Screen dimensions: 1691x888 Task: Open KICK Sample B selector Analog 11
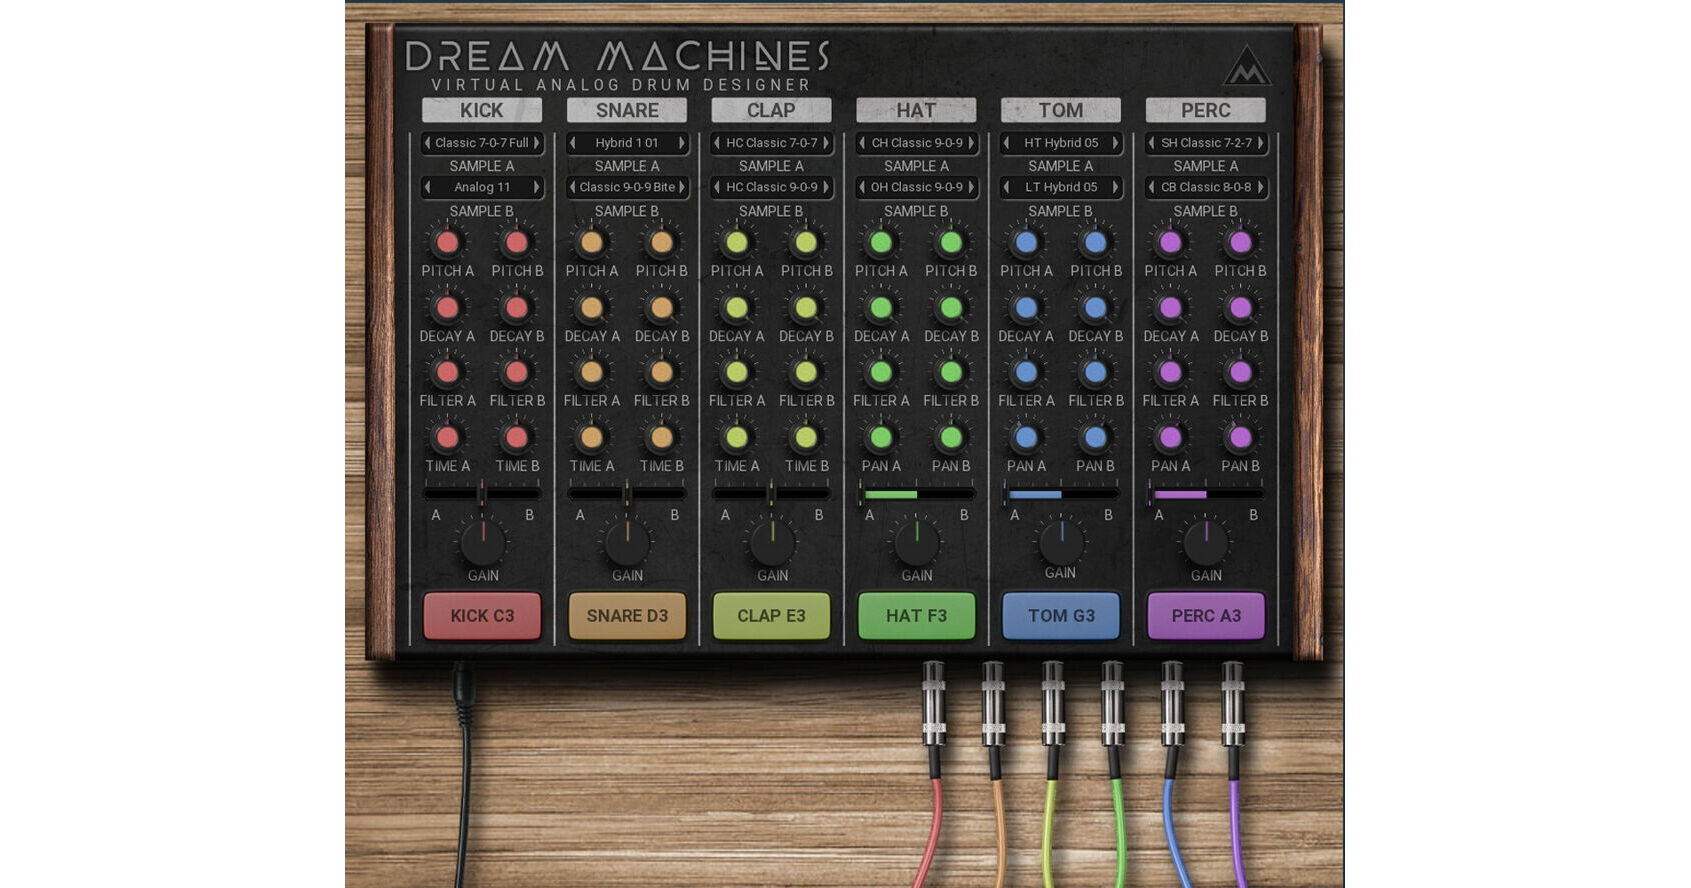[x=482, y=187]
